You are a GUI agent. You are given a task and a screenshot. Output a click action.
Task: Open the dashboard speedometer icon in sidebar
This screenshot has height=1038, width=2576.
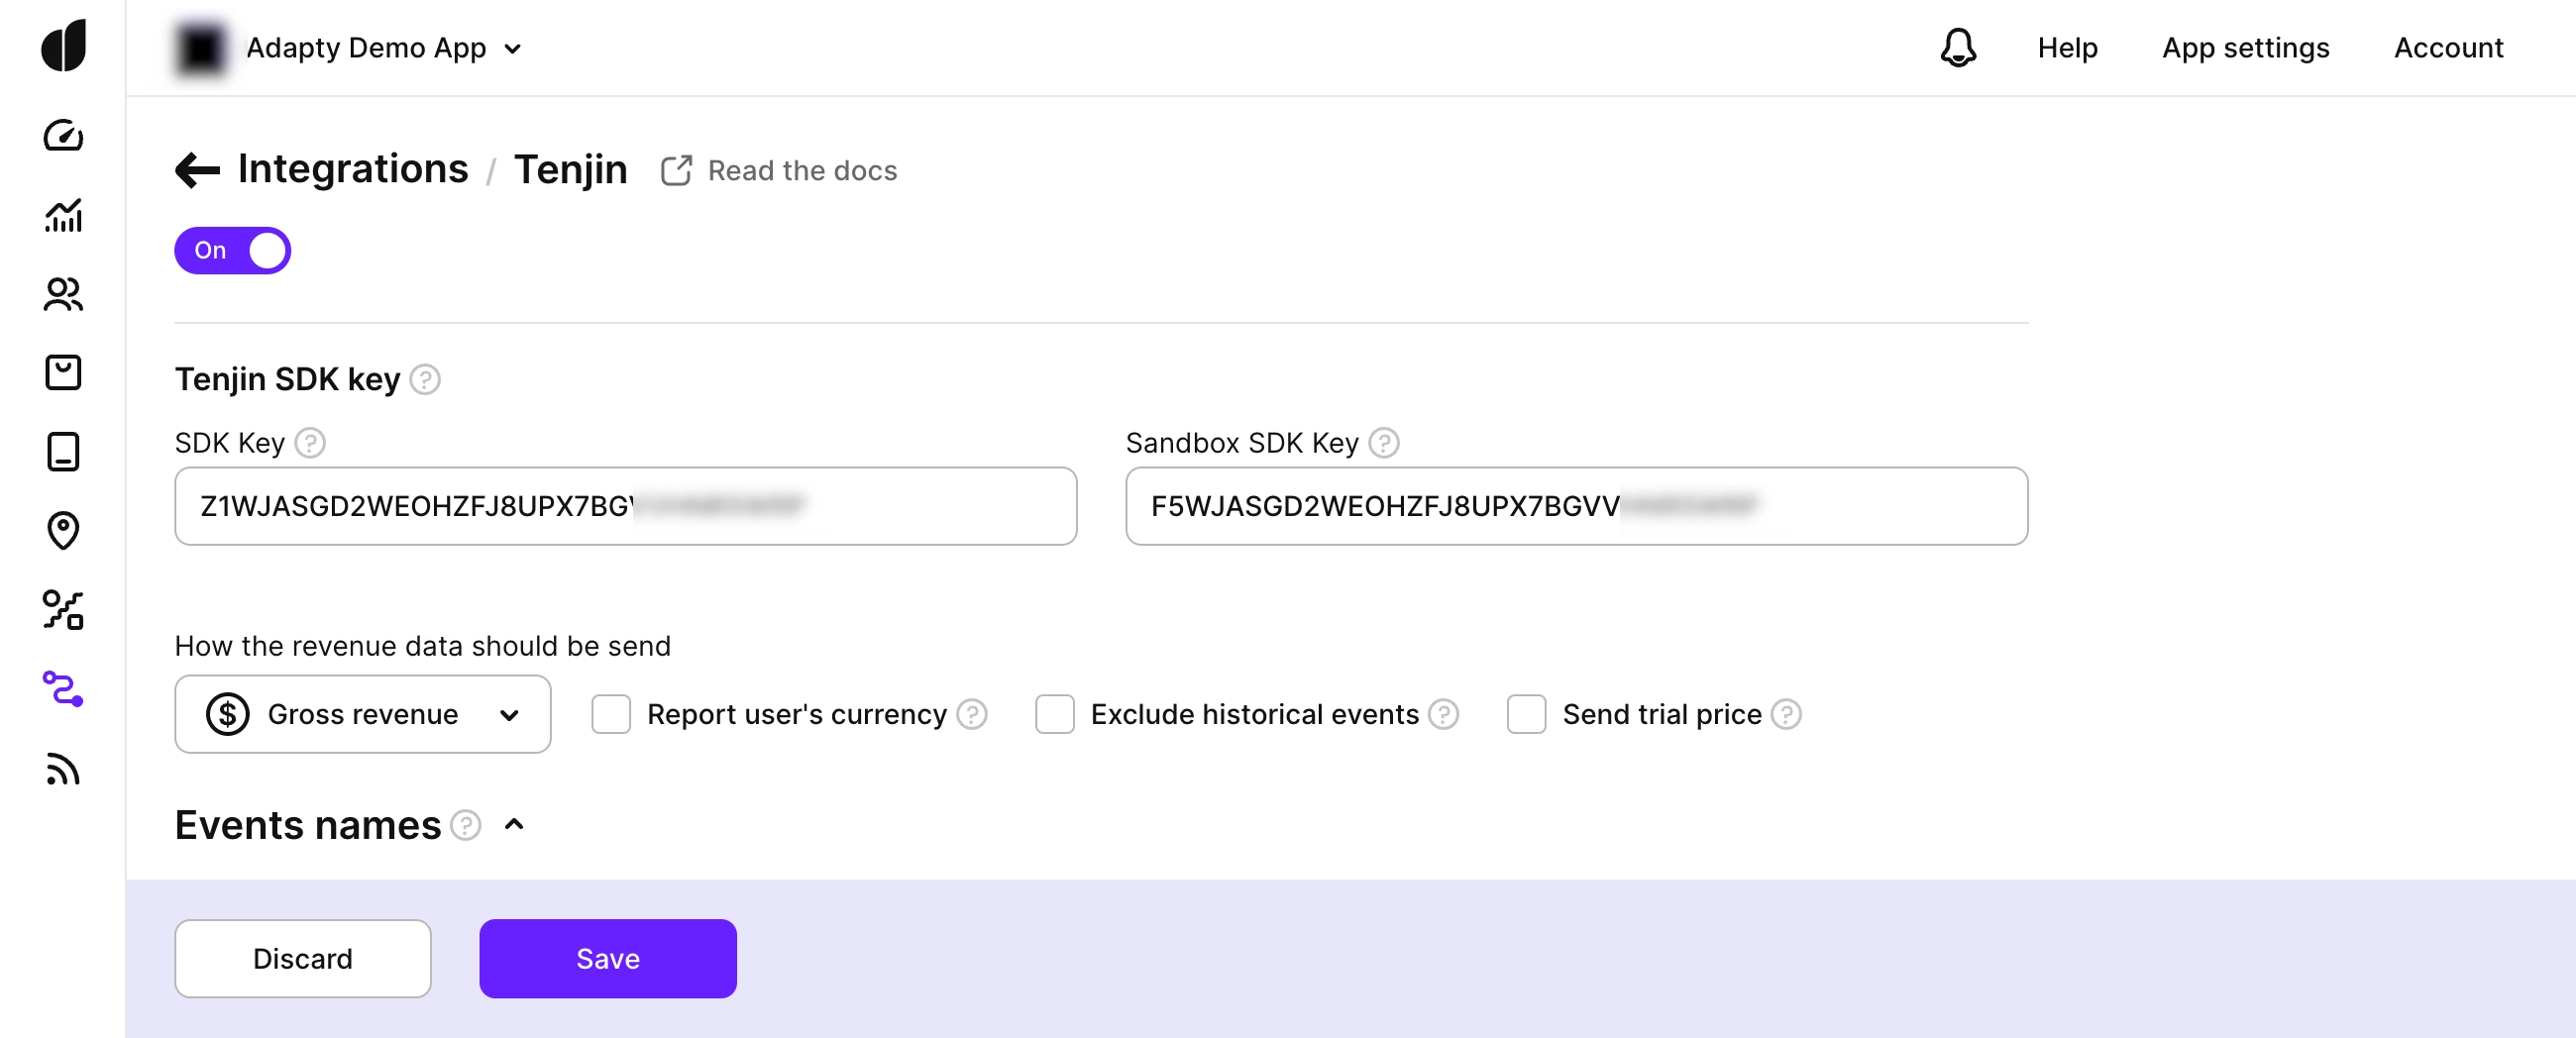coord(63,135)
